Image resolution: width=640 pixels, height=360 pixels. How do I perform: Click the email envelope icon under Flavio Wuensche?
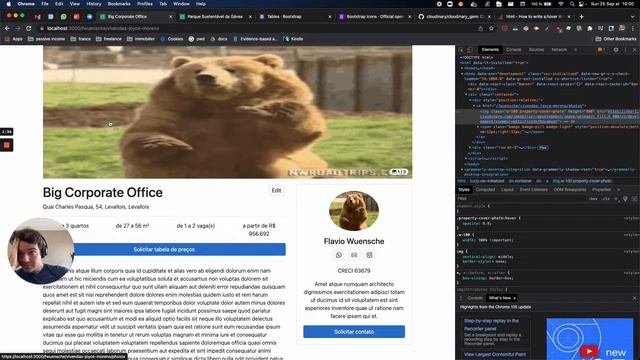[x=354, y=255]
